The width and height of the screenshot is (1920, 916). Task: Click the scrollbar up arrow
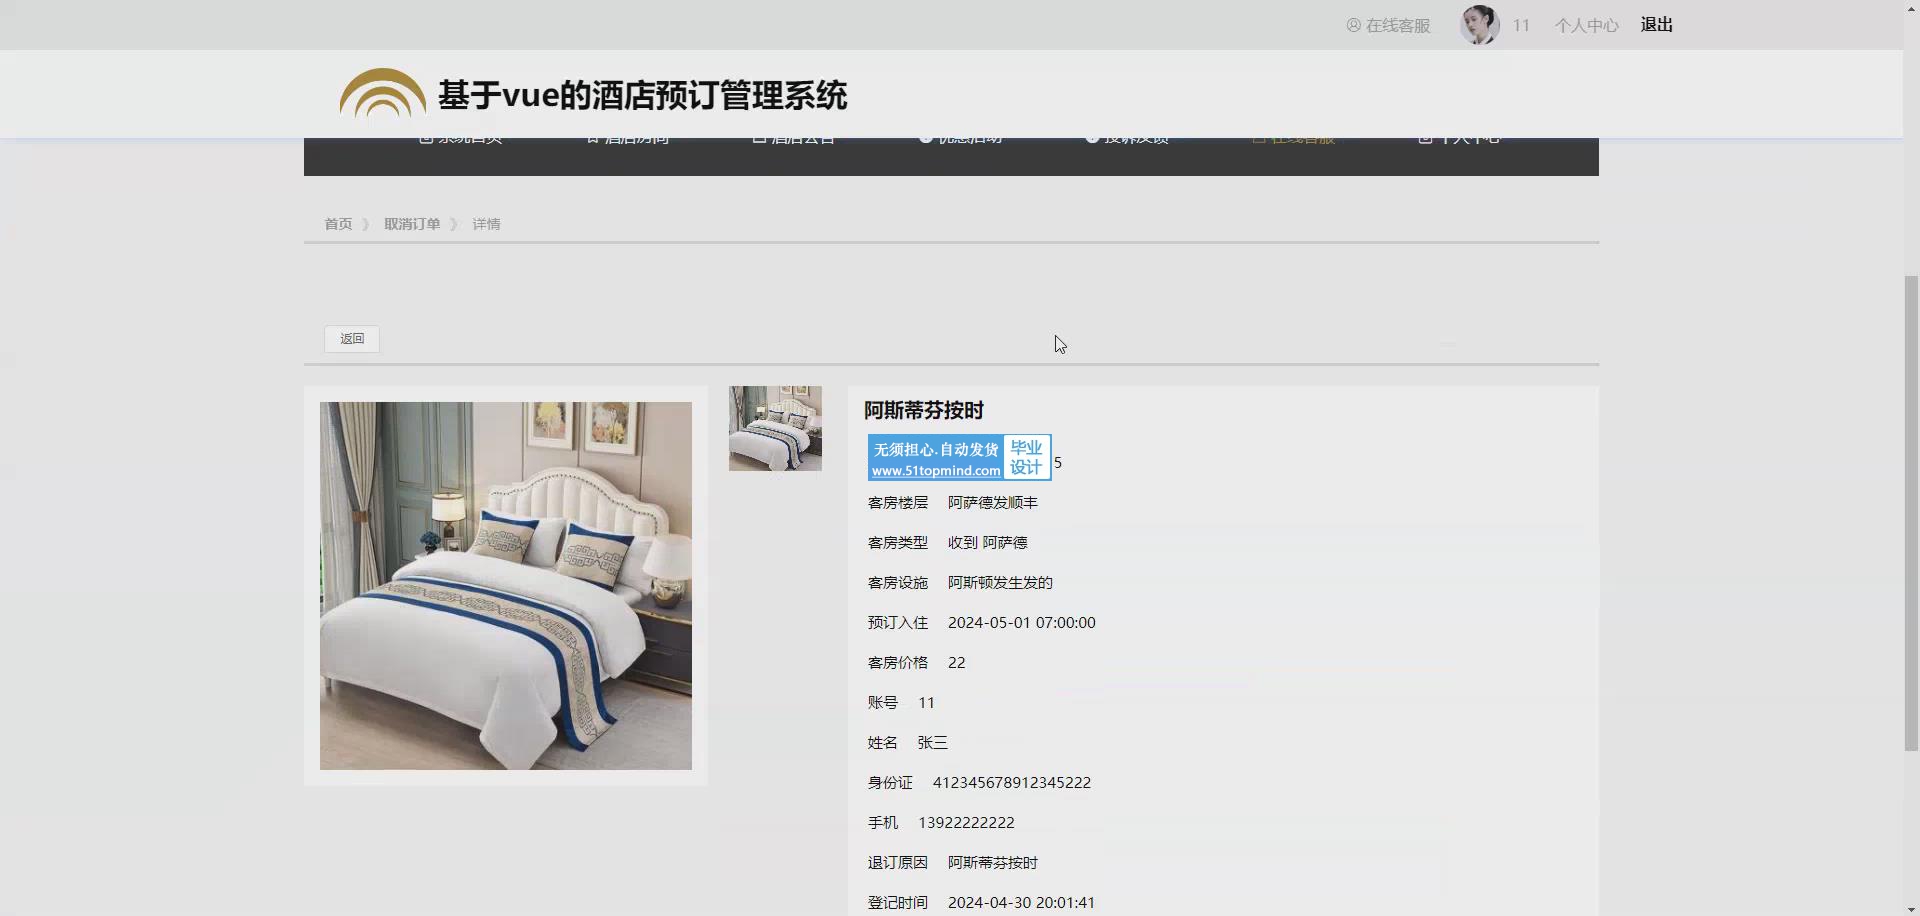coord(1911,7)
